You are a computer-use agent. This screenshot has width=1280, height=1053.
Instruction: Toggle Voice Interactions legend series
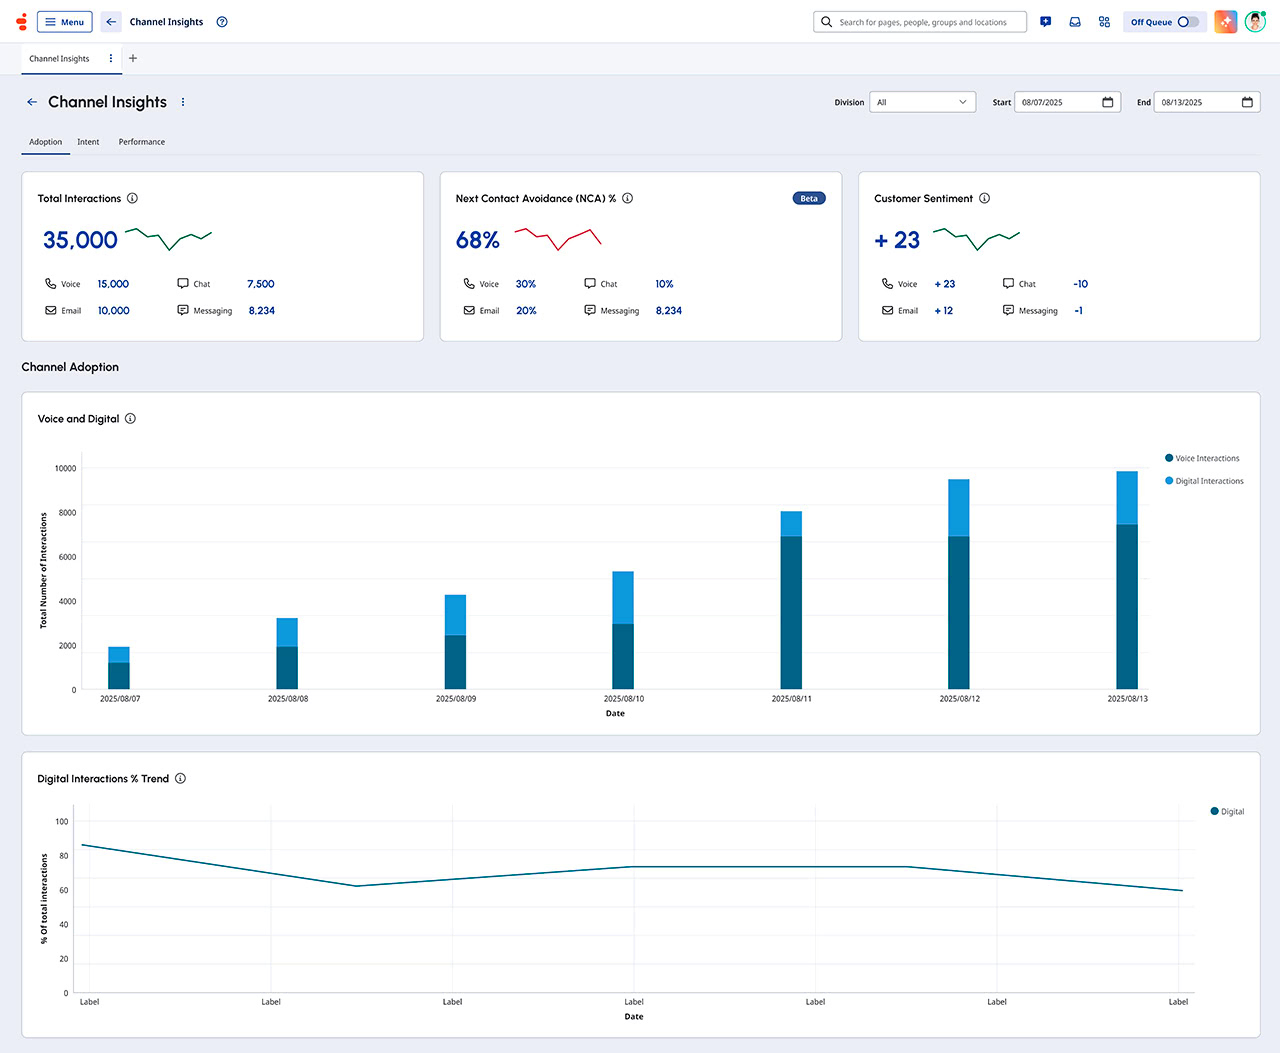(x=1206, y=458)
